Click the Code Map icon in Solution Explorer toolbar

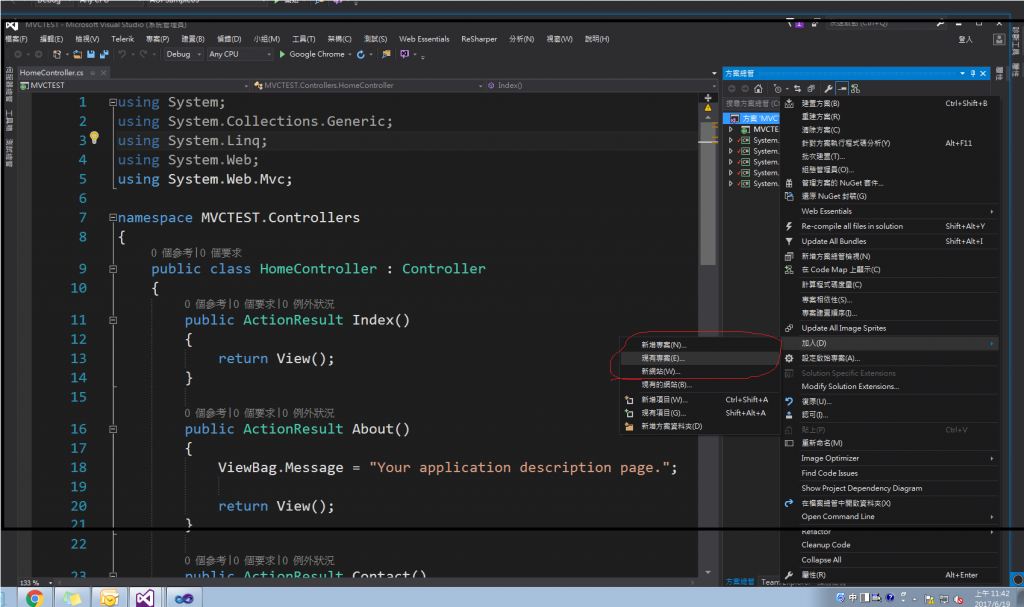click(x=856, y=89)
